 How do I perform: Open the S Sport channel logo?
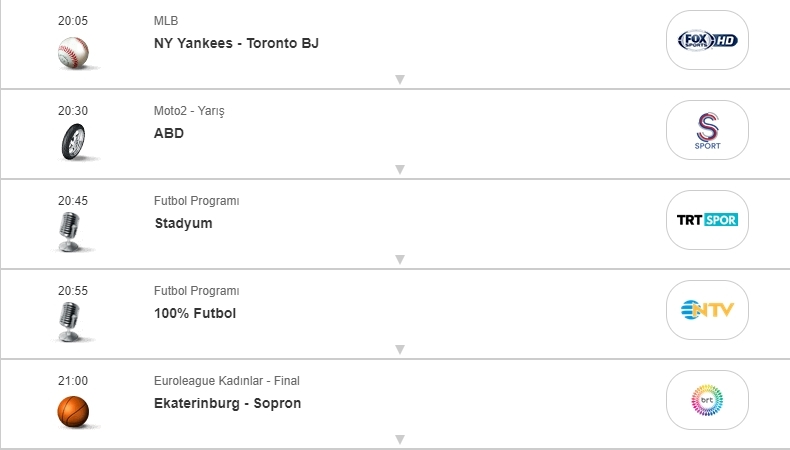click(707, 130)
